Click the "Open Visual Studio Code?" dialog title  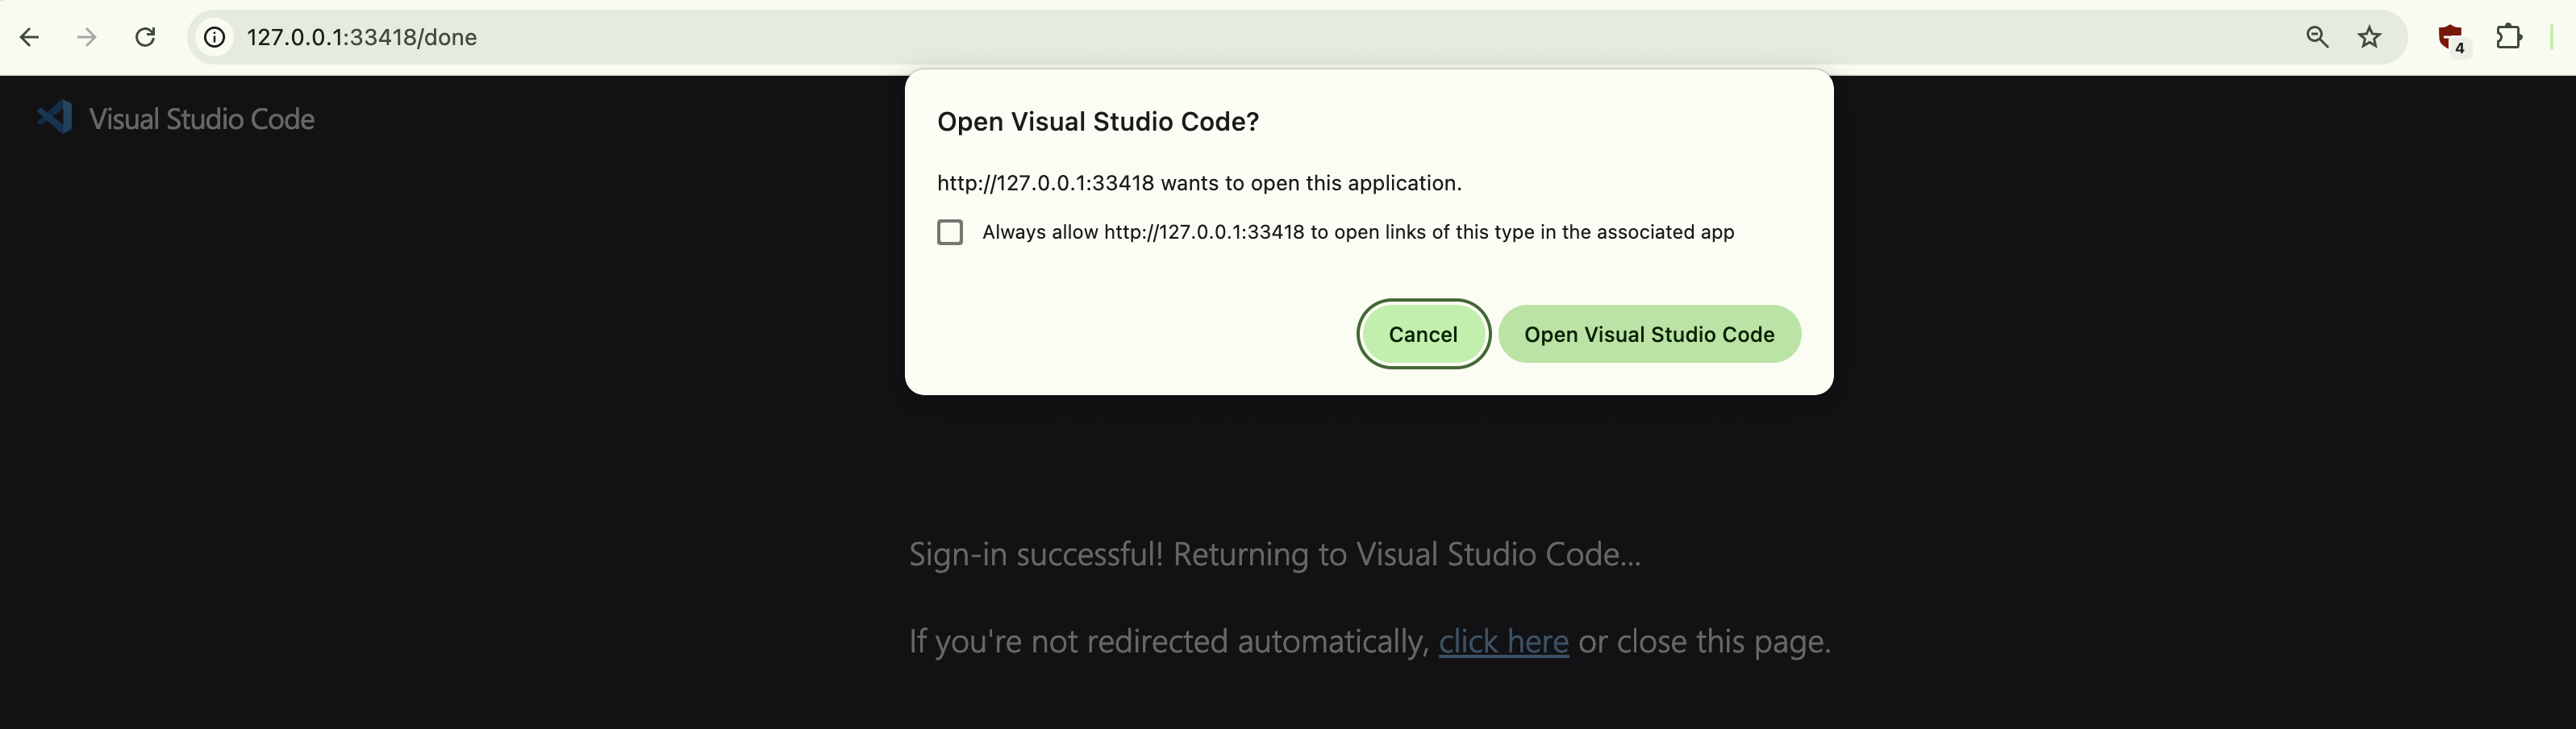[x=1097, y=122]
